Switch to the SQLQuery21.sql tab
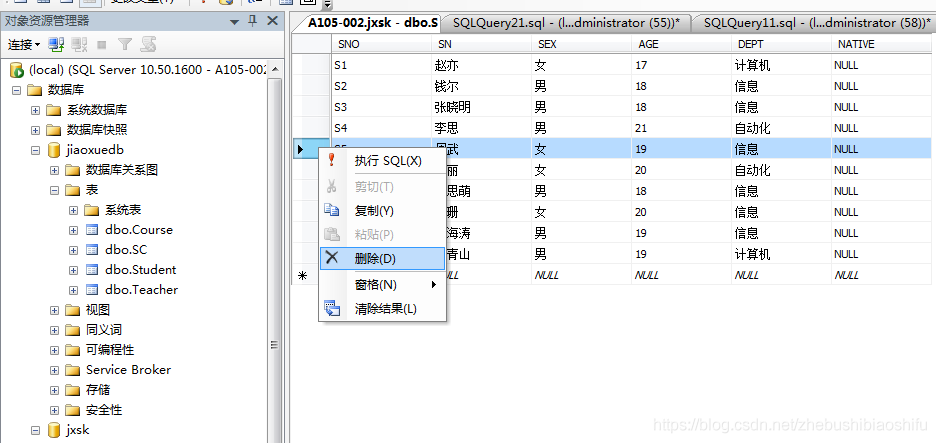The width and height of the screenshot is (936, 443). tap(566, 23)
